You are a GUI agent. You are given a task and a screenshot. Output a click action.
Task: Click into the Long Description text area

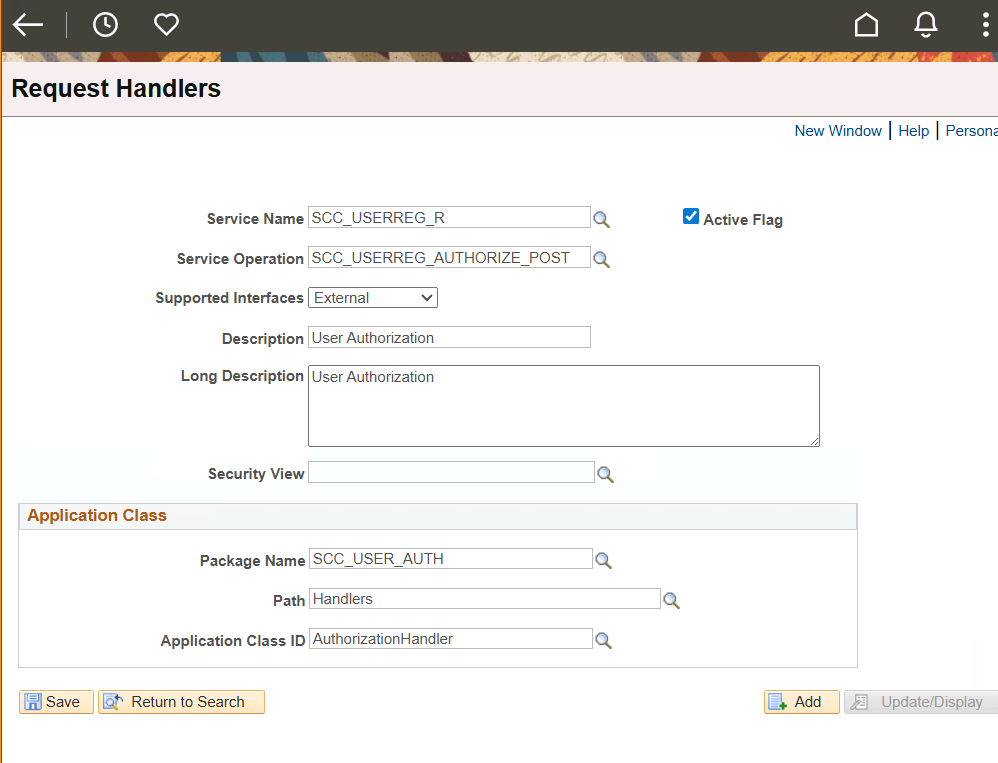point(563,405)
